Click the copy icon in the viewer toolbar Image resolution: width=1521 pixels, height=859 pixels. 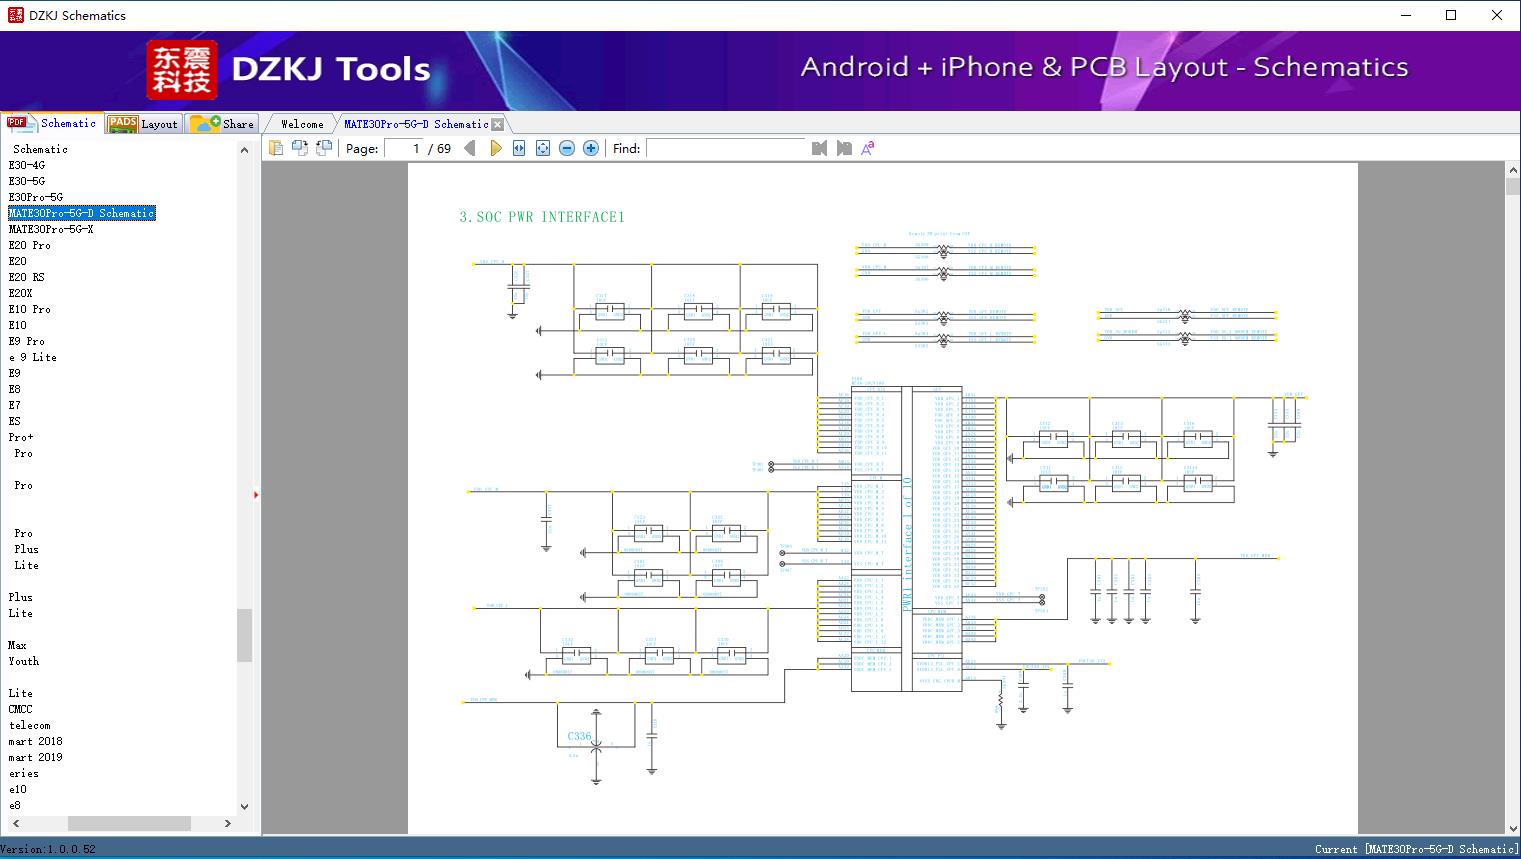276,148
